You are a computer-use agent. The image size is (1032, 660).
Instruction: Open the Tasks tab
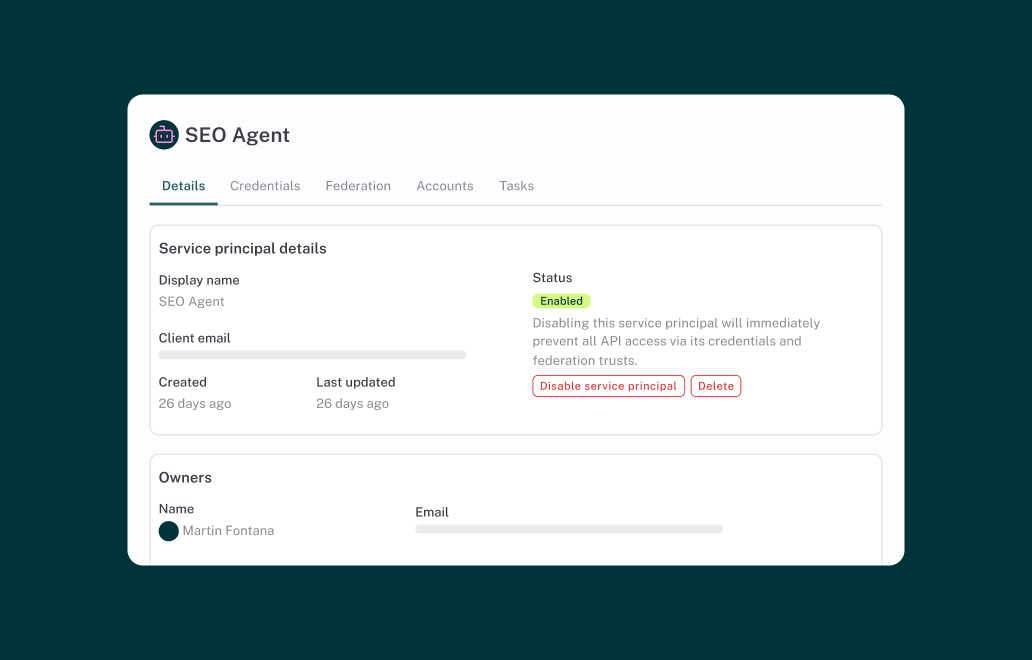point(517,186)
